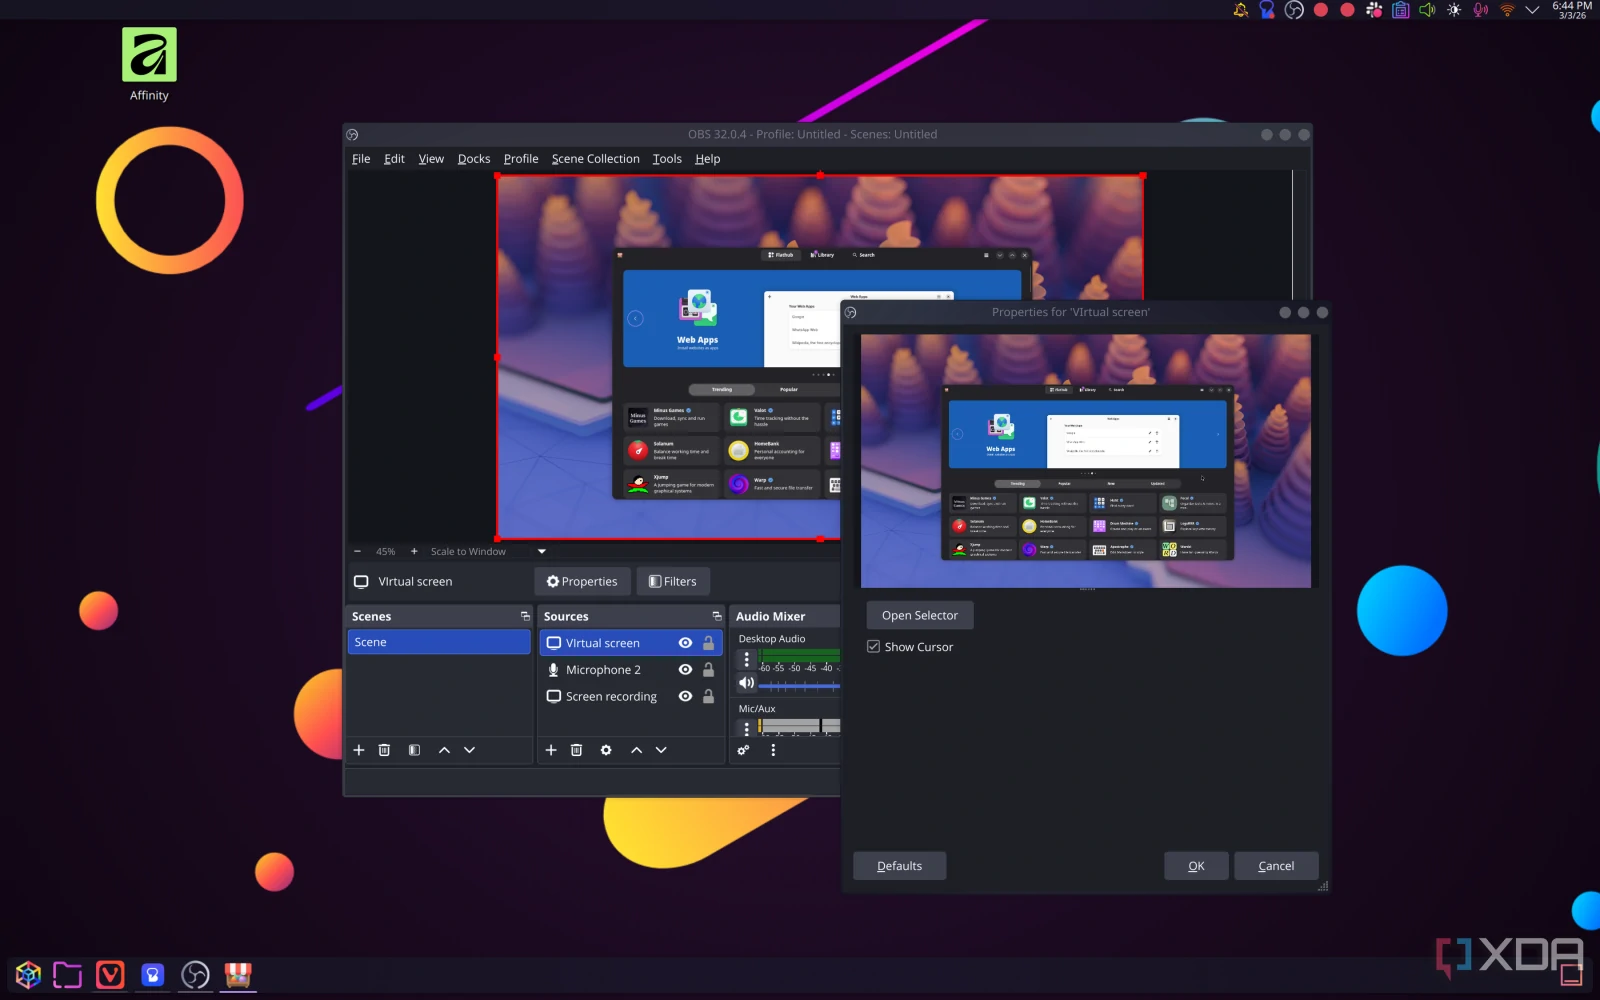
Task: Add a new scene using the plus icon
Action: click(359, 750)
